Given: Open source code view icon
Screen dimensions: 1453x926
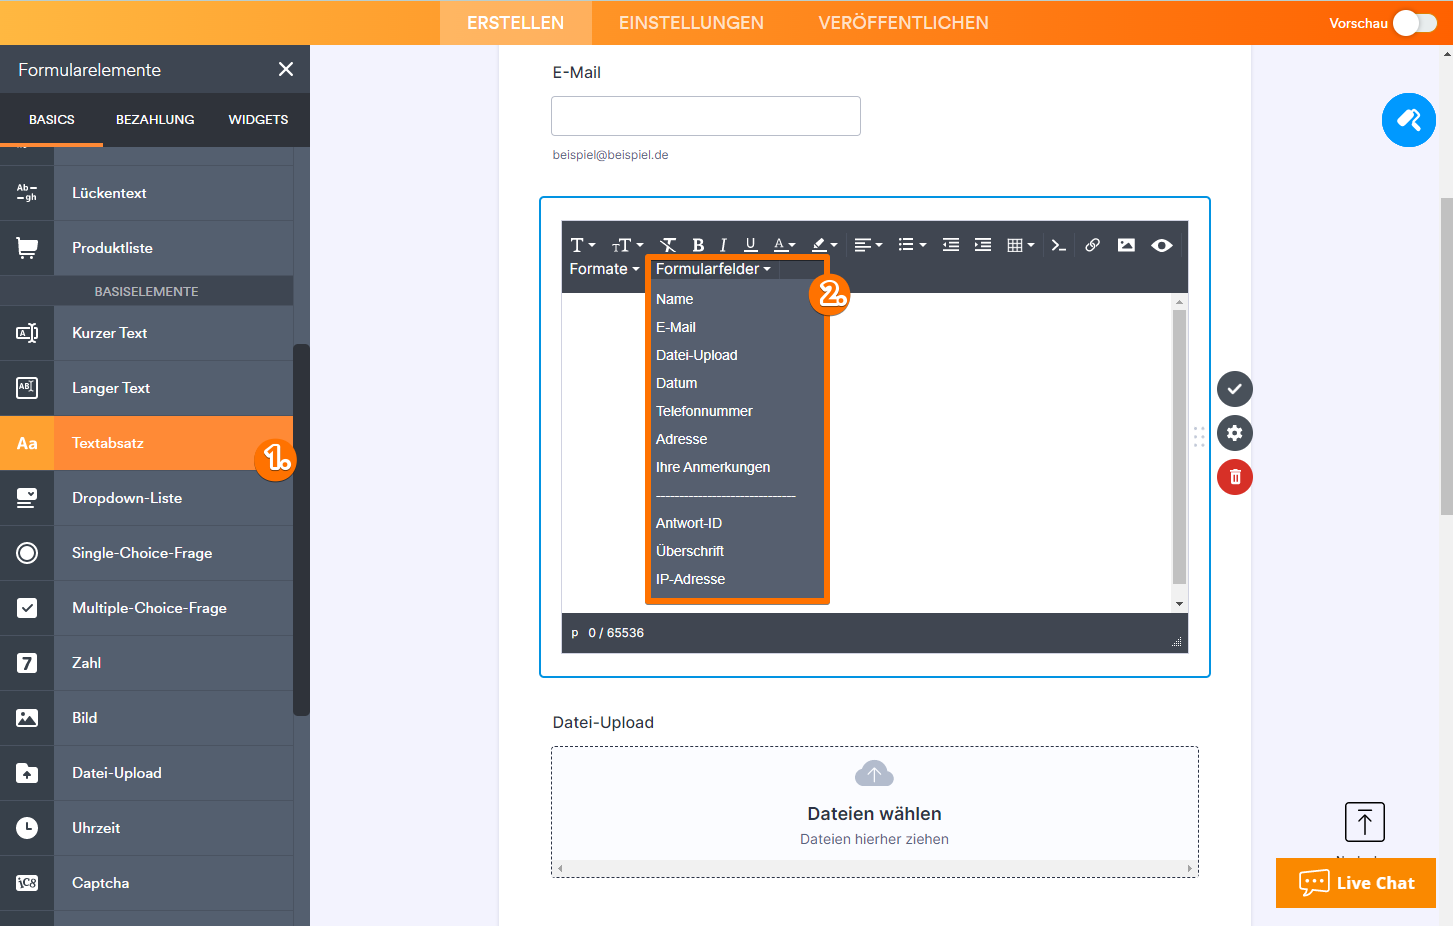Looking at the screenshot, I should 1059,245.
